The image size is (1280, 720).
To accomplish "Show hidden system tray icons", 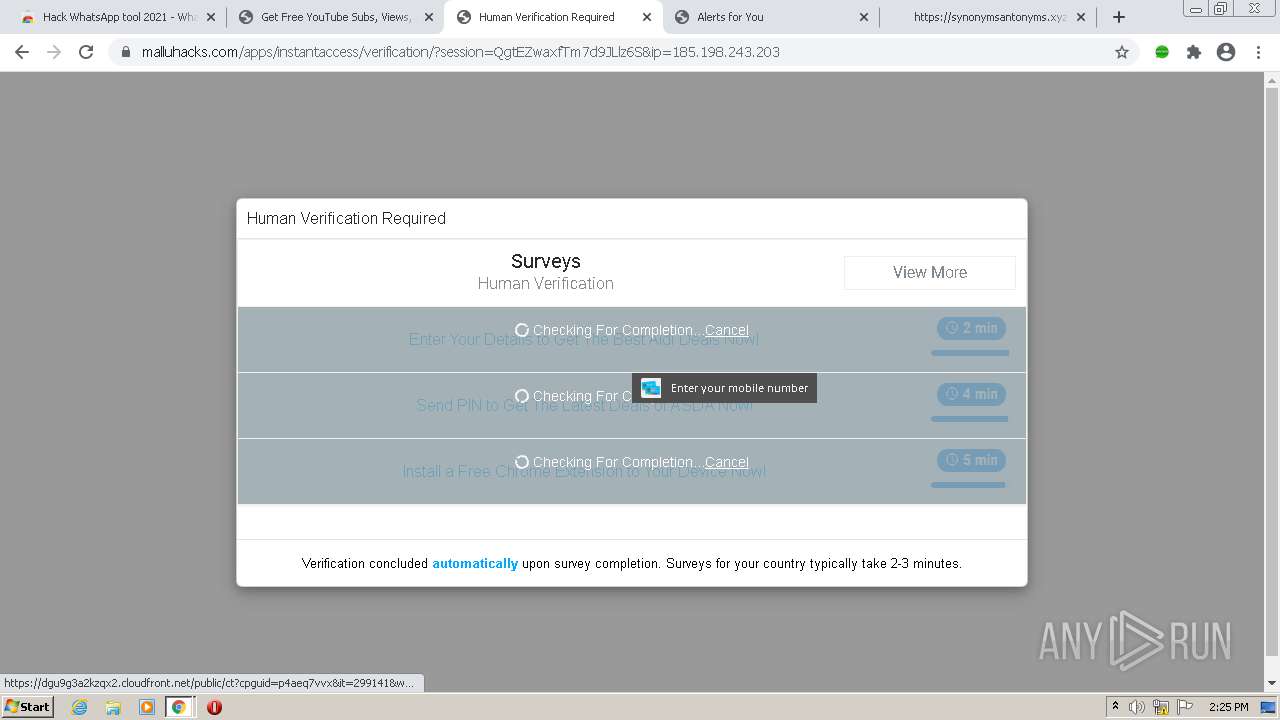I will (x=1115, y=707).
